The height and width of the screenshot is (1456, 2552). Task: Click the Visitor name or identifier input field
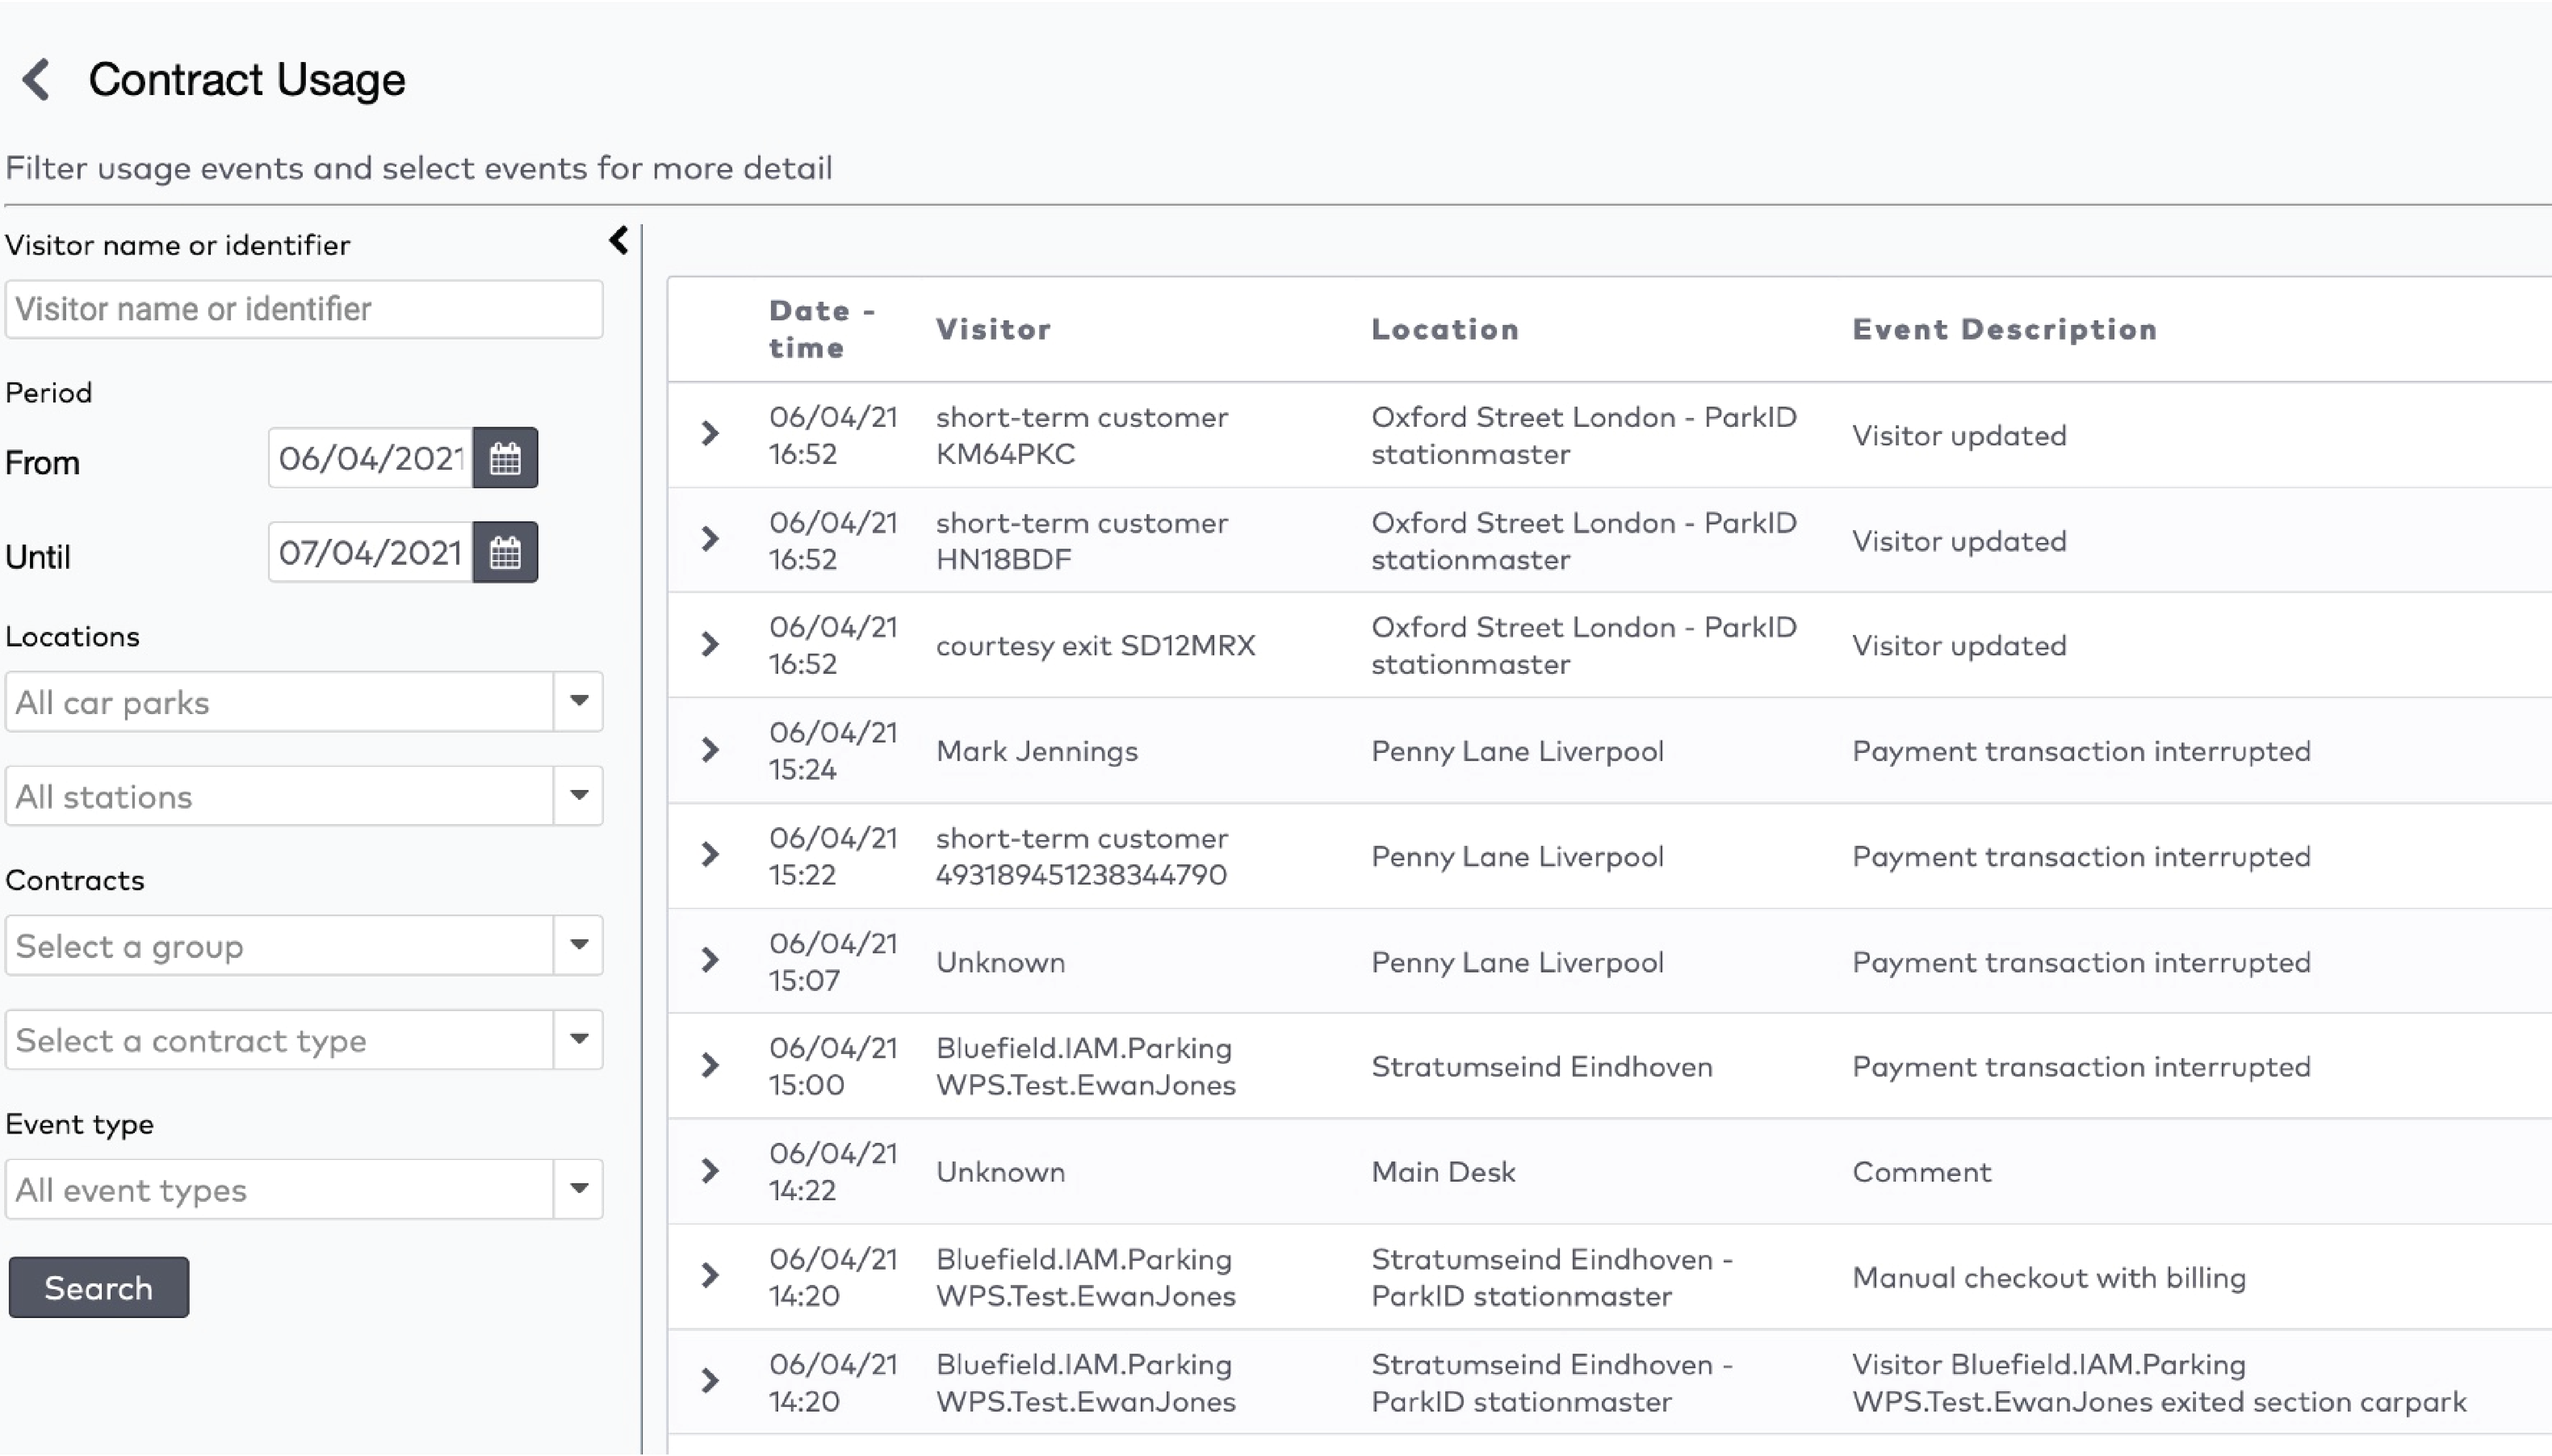tap(303, 308)
